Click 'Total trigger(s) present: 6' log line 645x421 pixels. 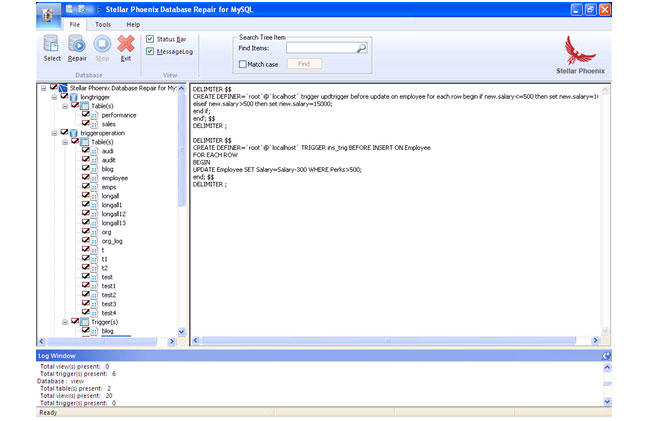coord(78,374)
